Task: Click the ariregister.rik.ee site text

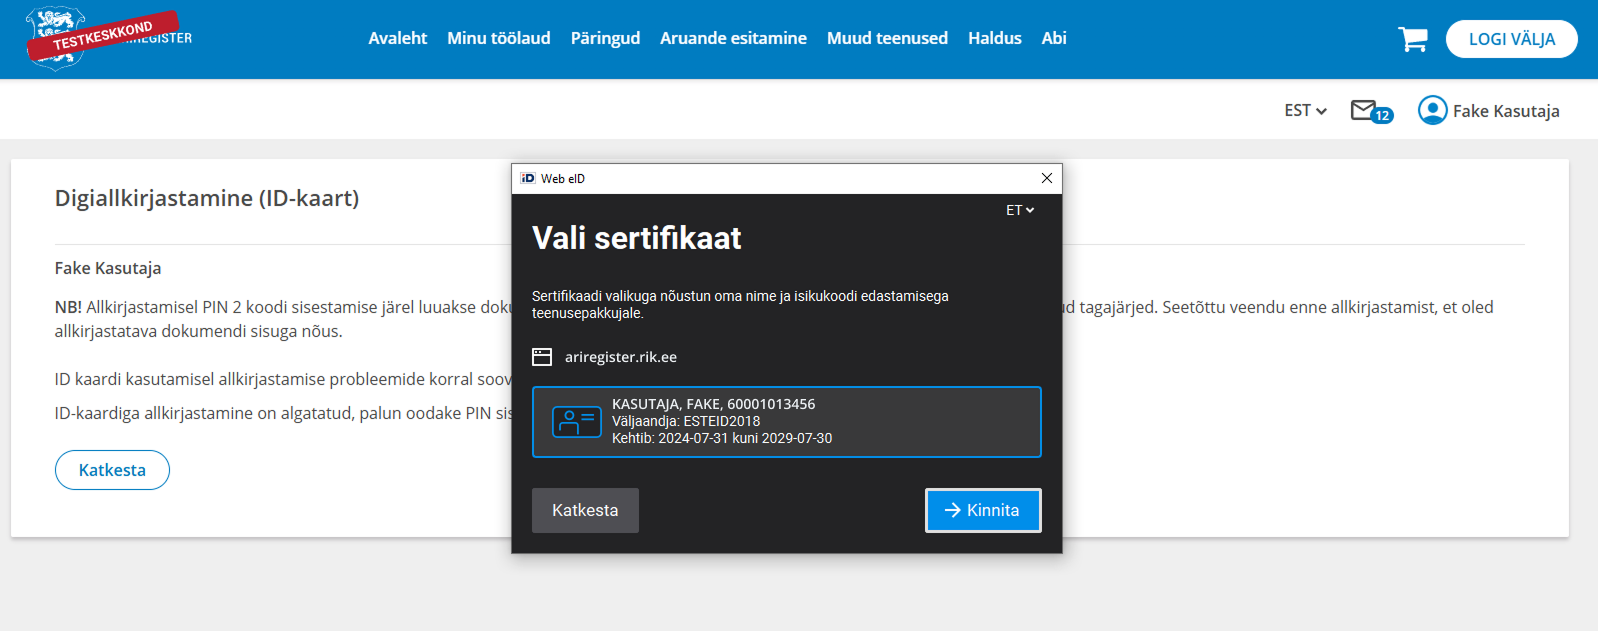Action: 621,357
